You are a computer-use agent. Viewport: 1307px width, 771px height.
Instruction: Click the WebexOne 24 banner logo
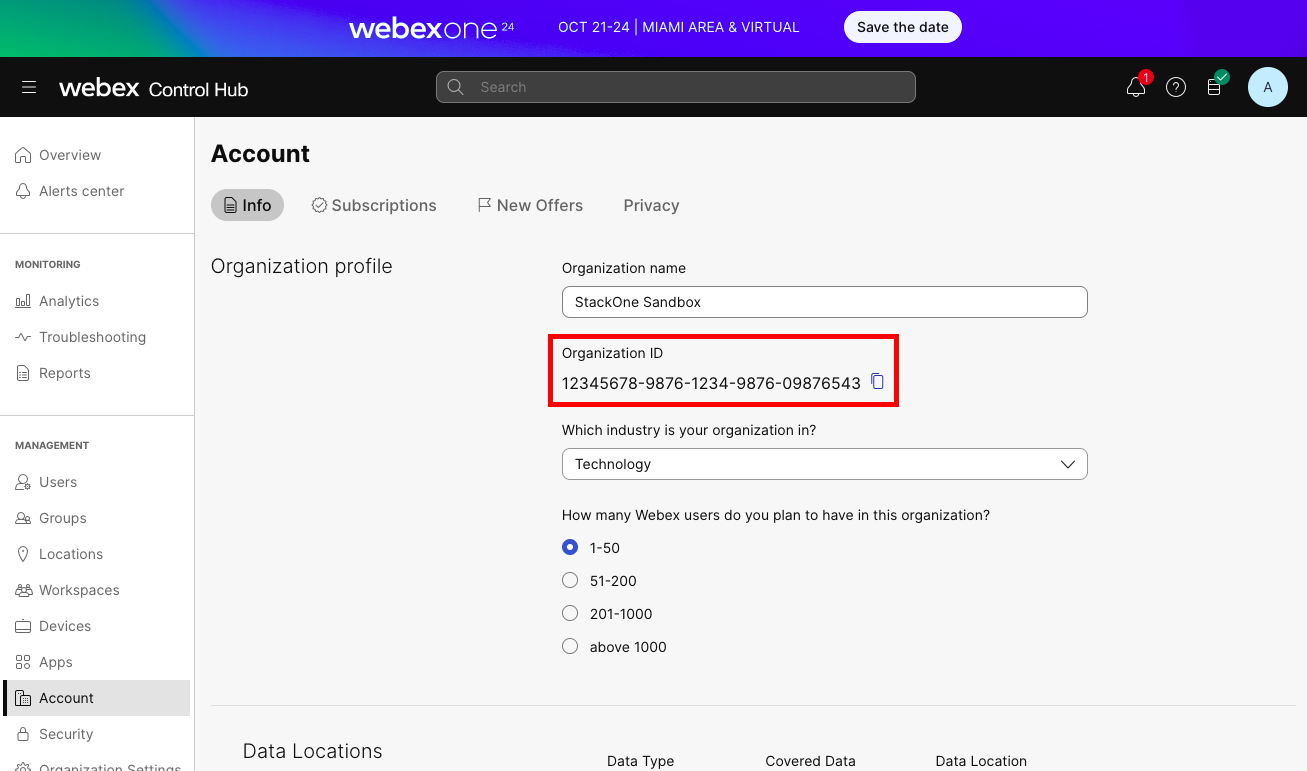(x=431, y=28)
